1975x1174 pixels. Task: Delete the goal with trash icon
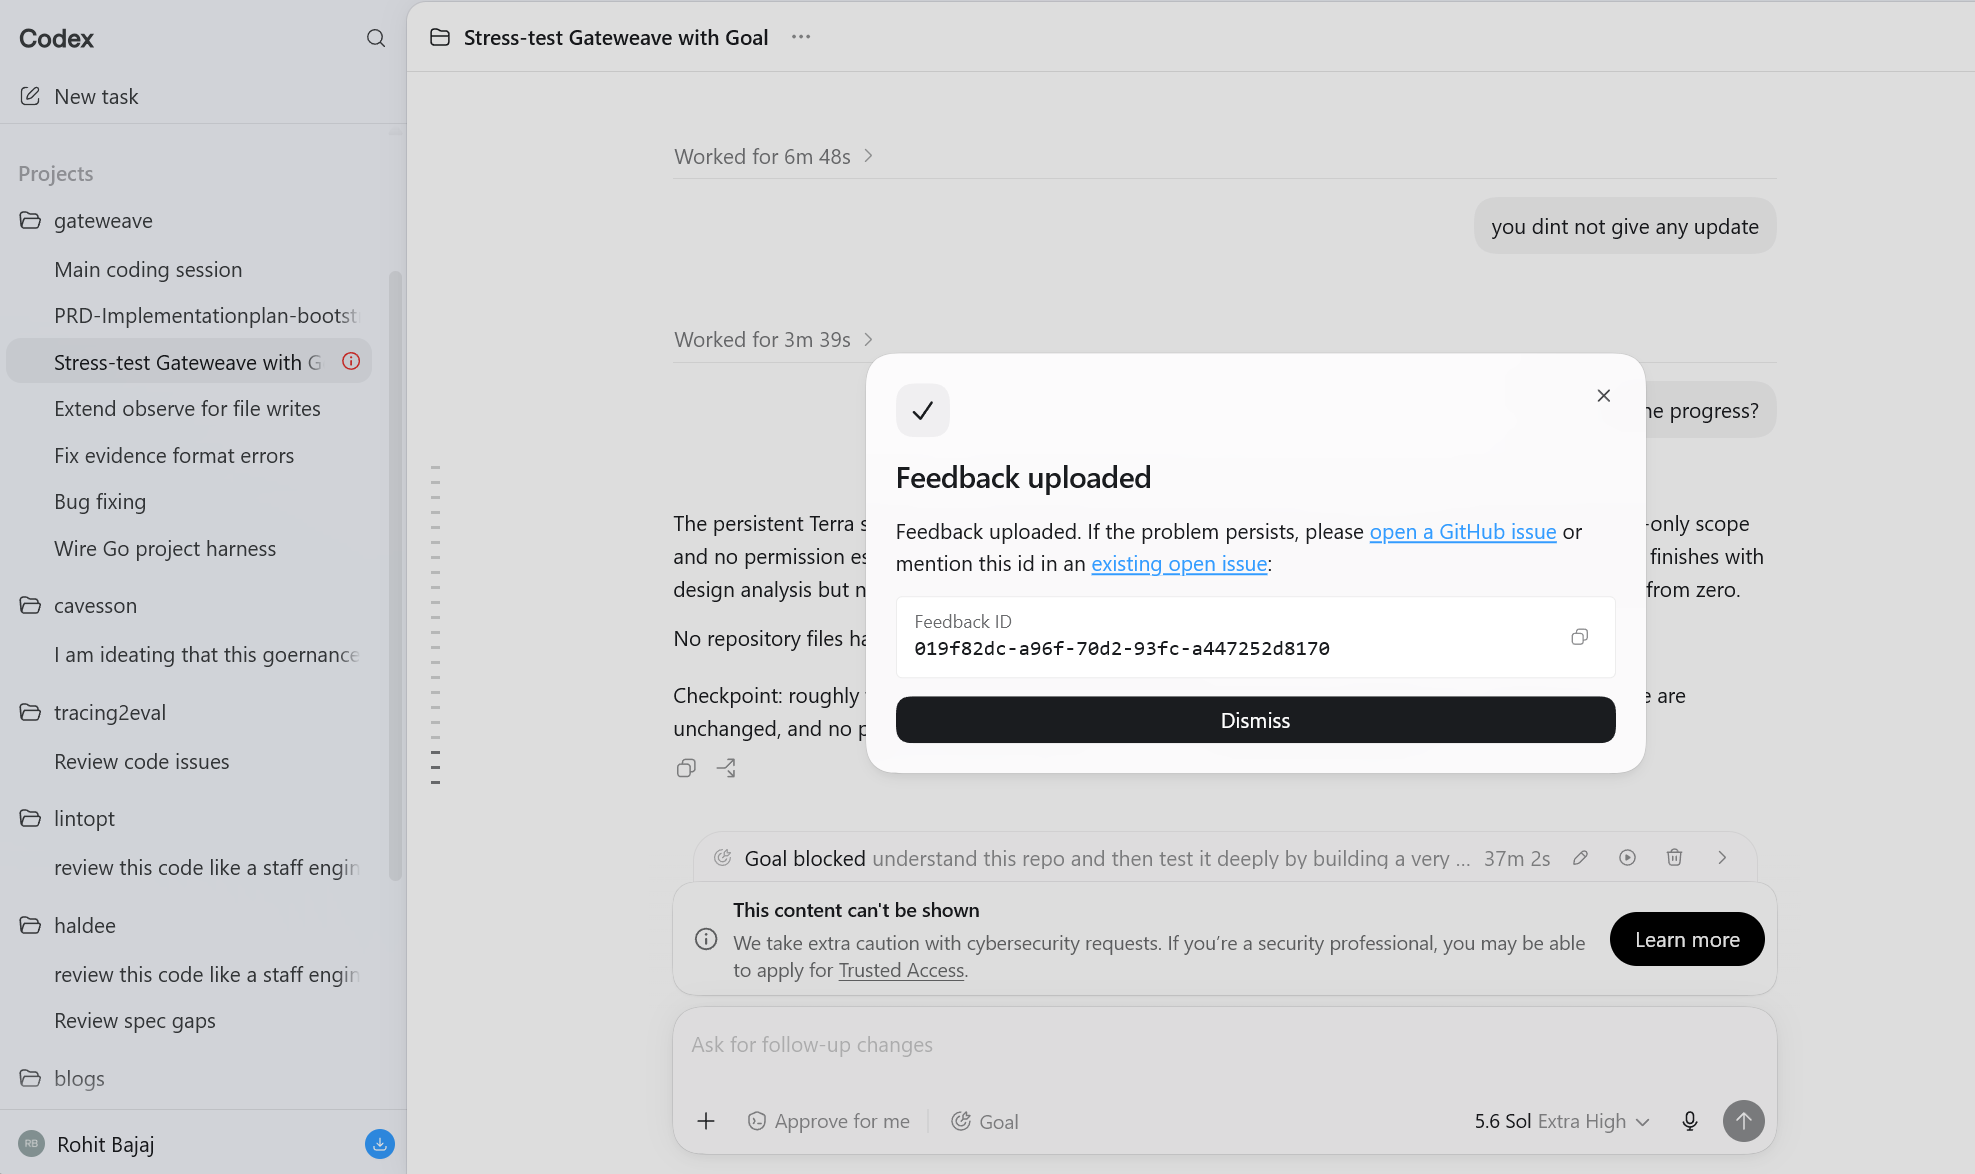1674,857
